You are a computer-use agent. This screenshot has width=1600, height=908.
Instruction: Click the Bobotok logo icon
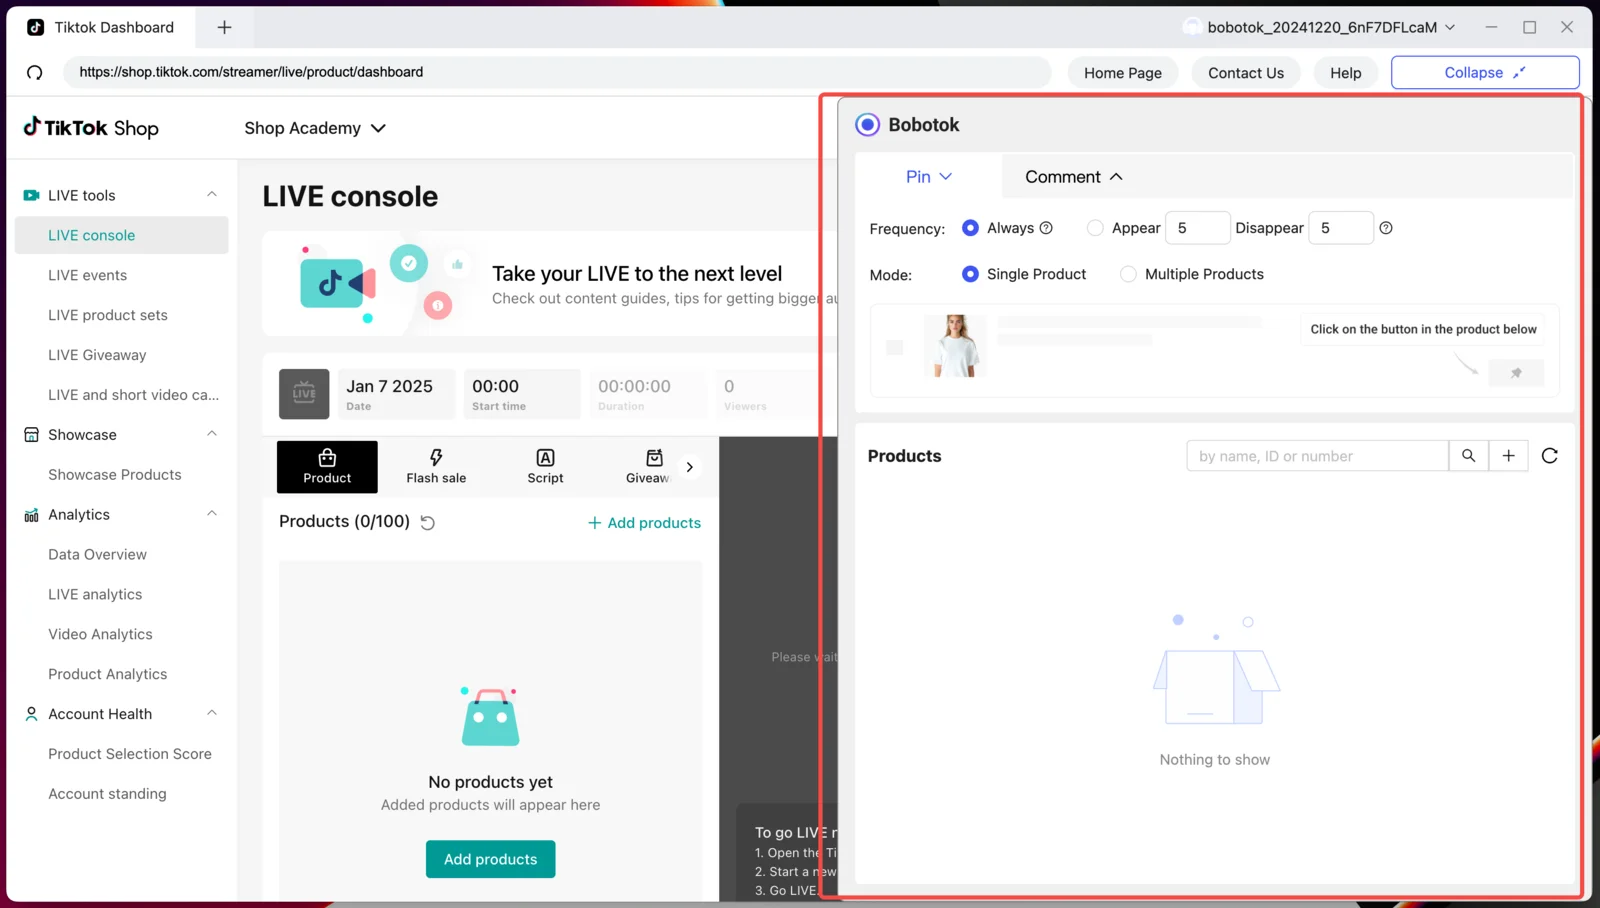pyautogui.click(x=867, y=125)
